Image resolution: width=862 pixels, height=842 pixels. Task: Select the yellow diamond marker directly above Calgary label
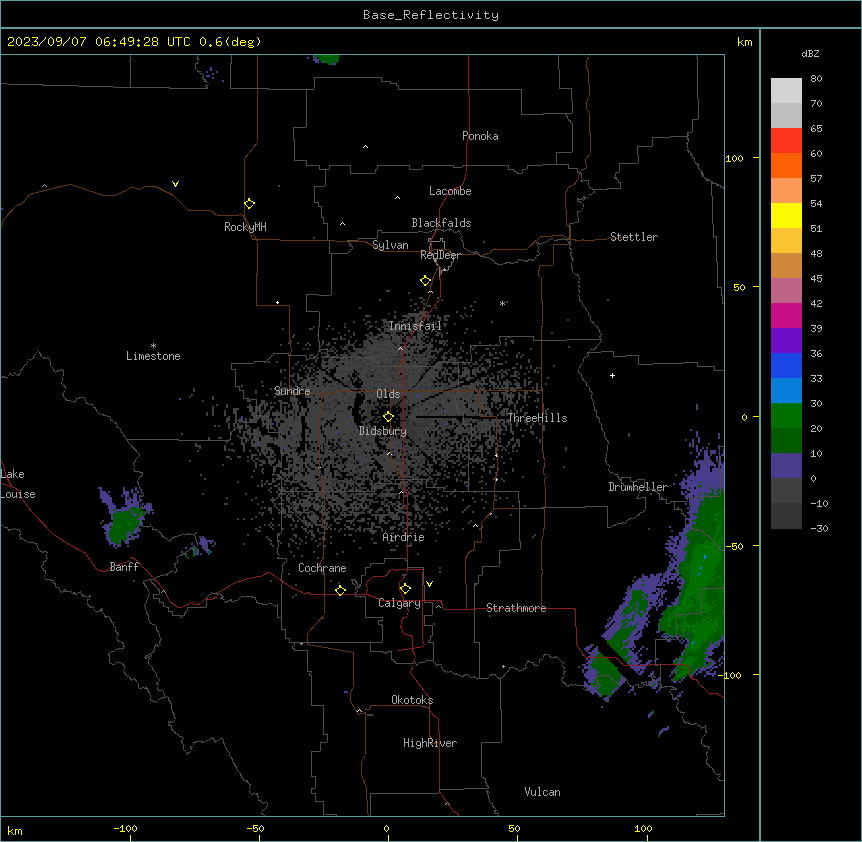point(405,589)
